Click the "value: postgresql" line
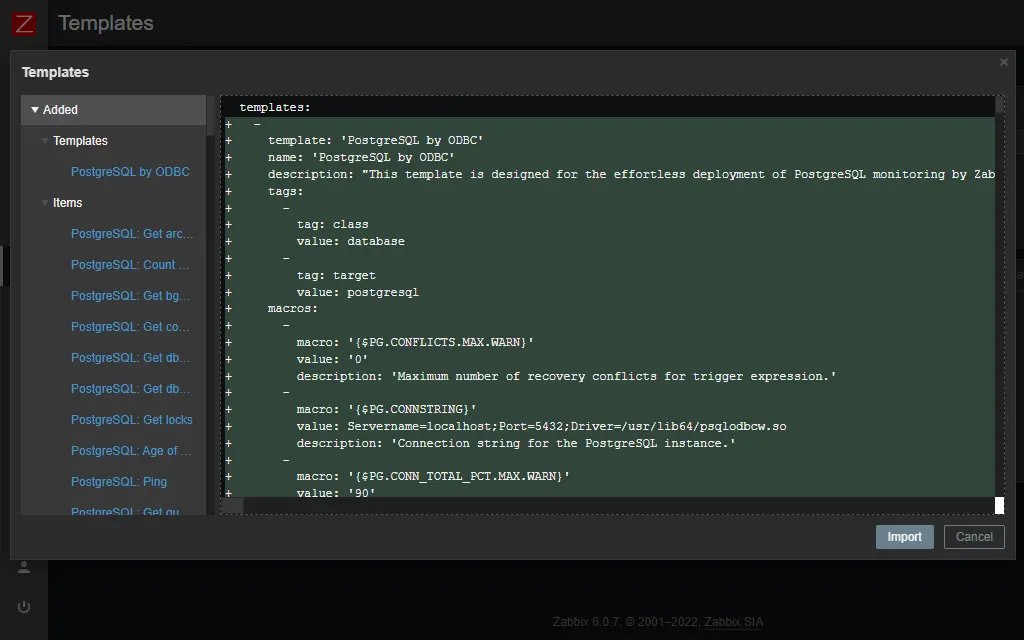Screen dimensions: 1024x640 [x=358, y=293]
